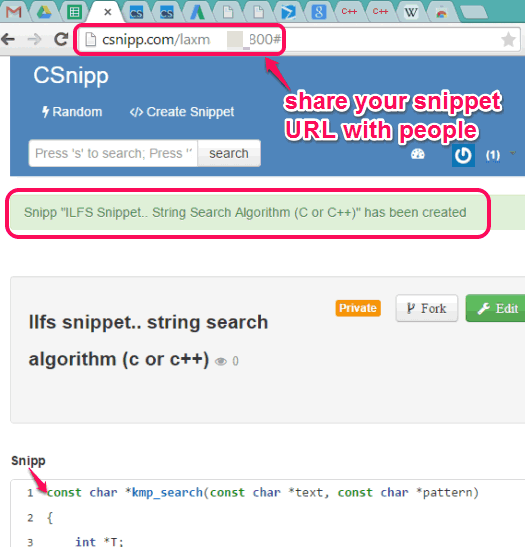525x547 pixels.
Task: Switch to the Wikipedia tab
Action: click(411, 13)
